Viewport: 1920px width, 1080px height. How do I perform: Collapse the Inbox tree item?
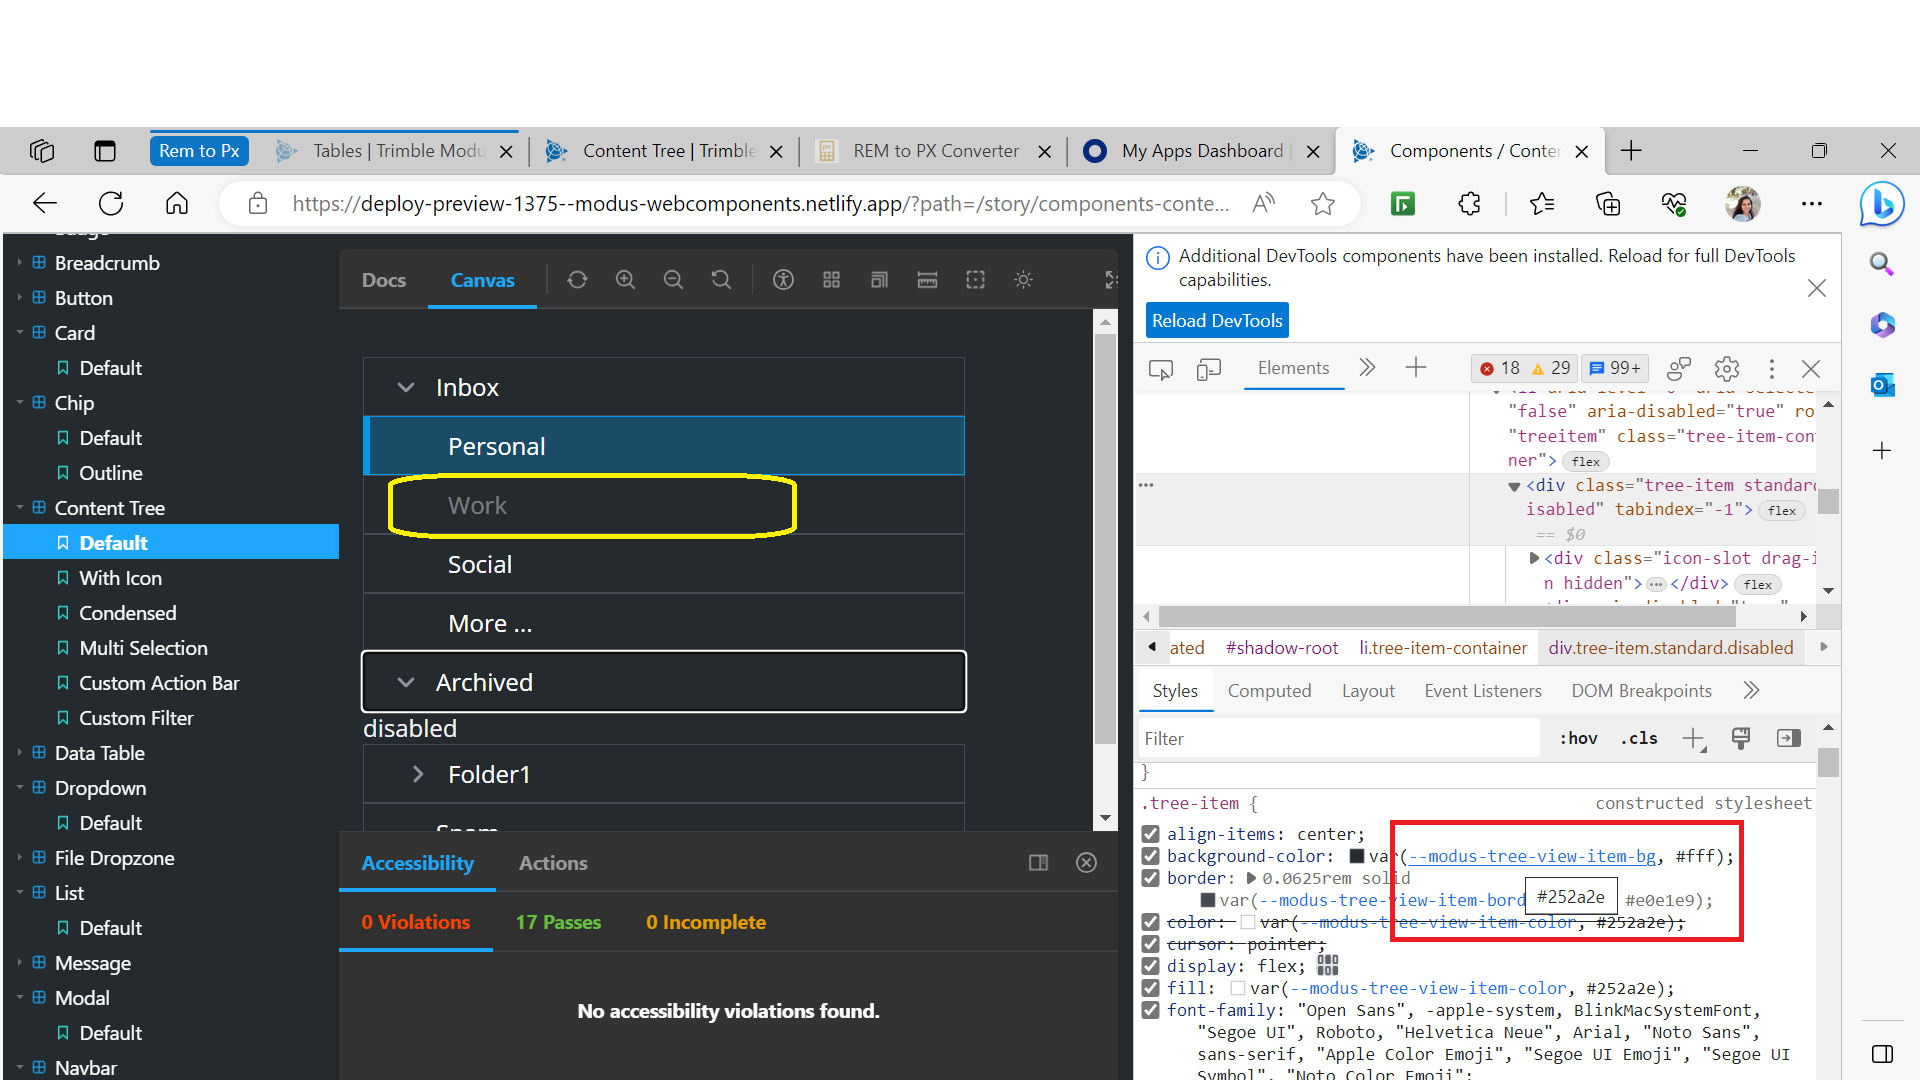[406, 387]
